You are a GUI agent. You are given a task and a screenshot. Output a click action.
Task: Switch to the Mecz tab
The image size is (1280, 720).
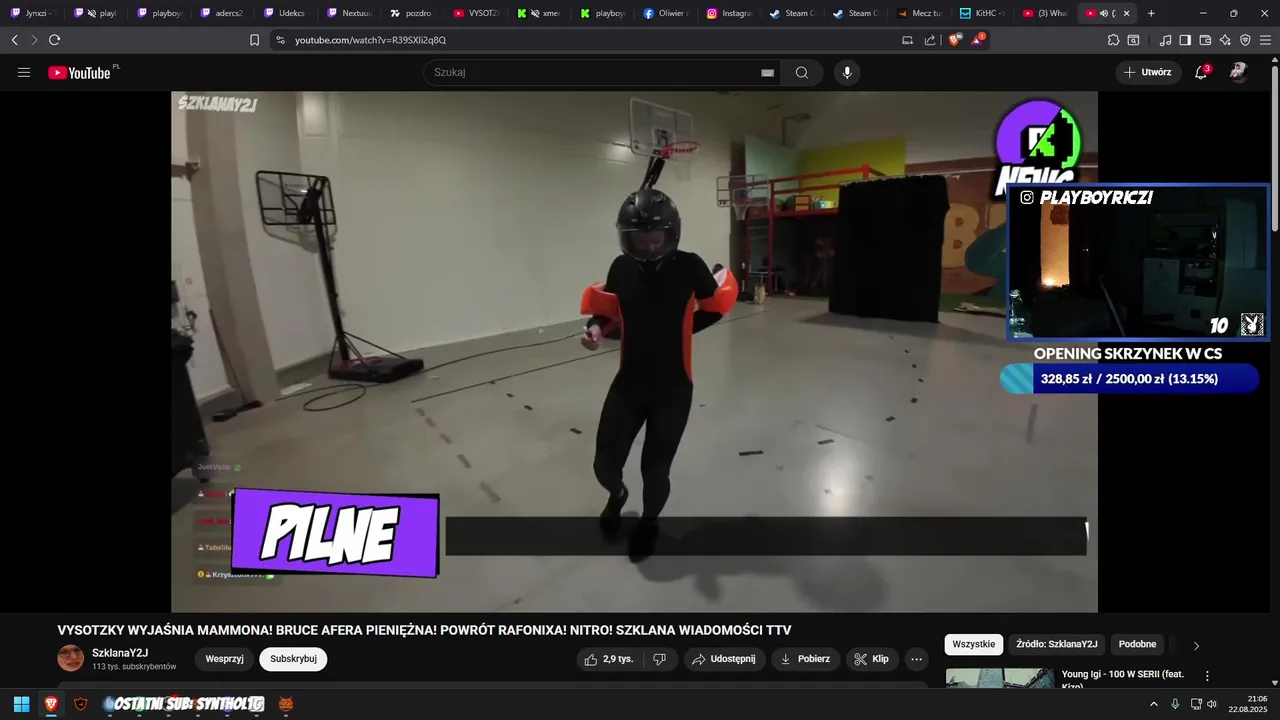(x=918, y=13)
